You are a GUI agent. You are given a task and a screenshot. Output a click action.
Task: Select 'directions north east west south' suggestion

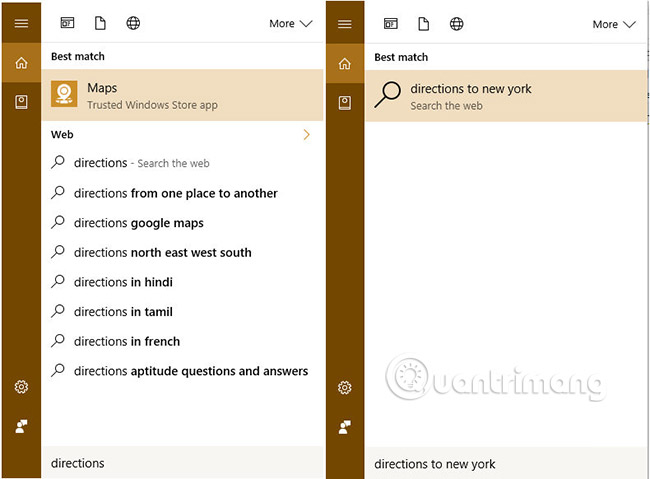click(x=162, y=252)
